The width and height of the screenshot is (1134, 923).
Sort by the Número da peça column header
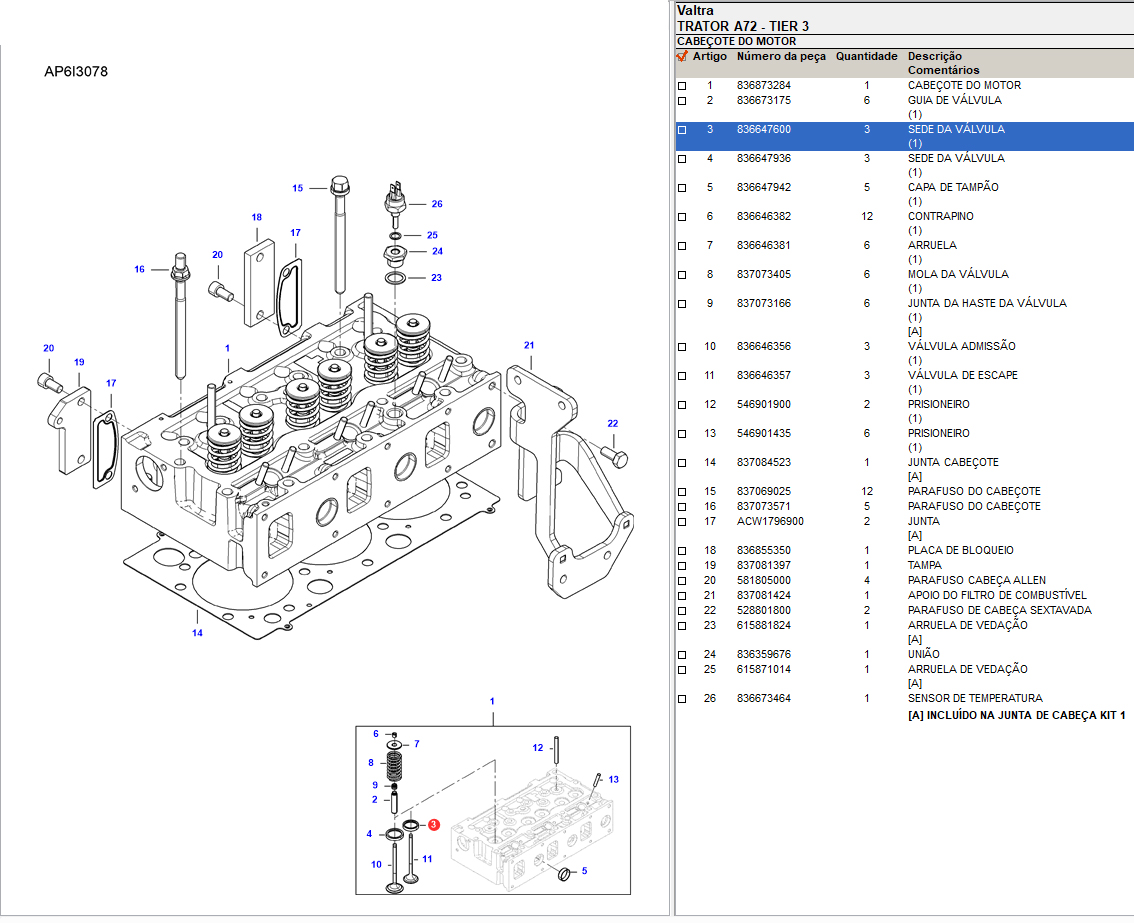coord(781,57)
